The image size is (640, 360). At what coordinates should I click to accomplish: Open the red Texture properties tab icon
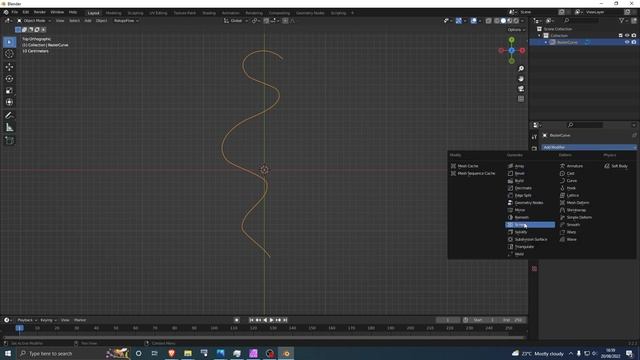click(534, 269)
